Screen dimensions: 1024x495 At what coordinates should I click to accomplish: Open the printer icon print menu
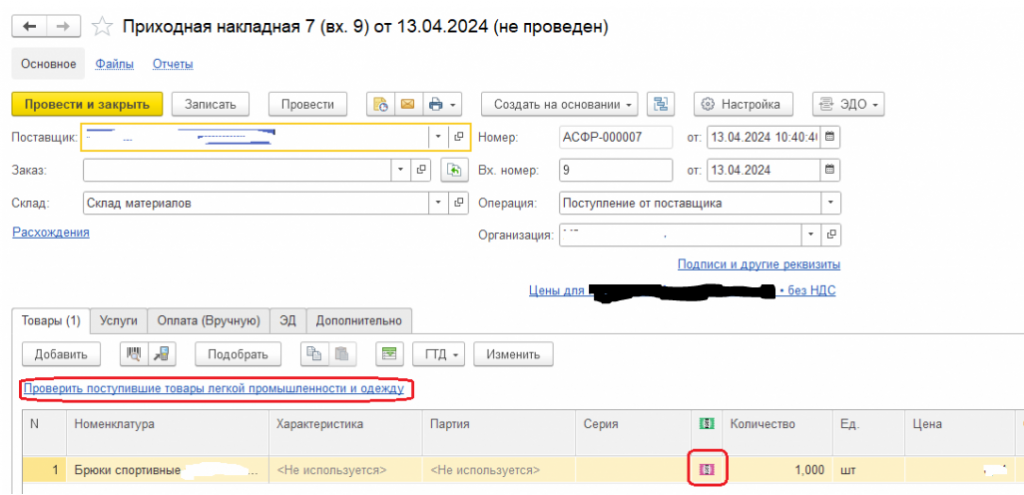pos(442,104)
